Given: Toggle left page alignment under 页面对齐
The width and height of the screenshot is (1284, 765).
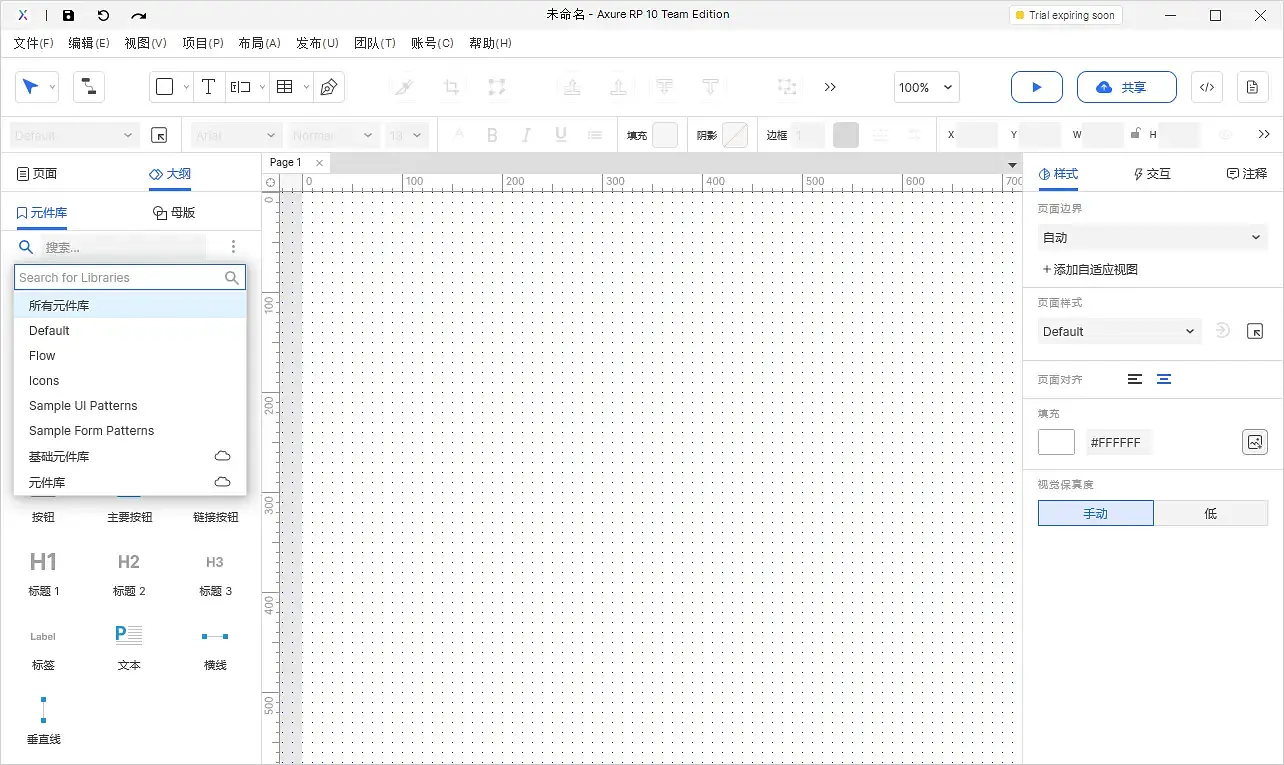Looking at the screenshot, I should (1135, 379).
